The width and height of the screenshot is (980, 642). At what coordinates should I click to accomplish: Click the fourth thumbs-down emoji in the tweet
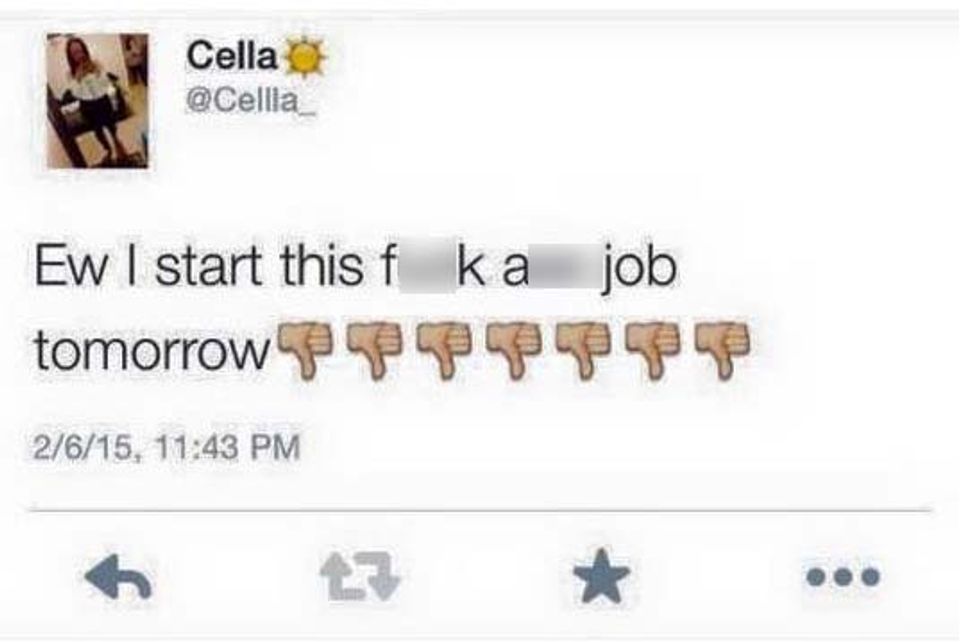pos(514,350)
